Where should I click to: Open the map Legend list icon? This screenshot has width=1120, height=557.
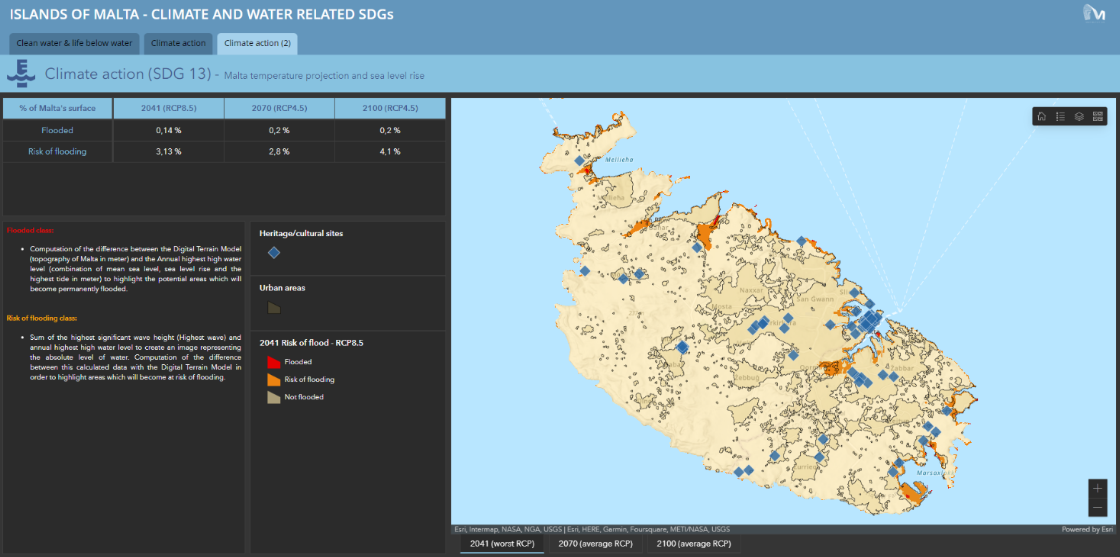click(x=1061, y=116)
